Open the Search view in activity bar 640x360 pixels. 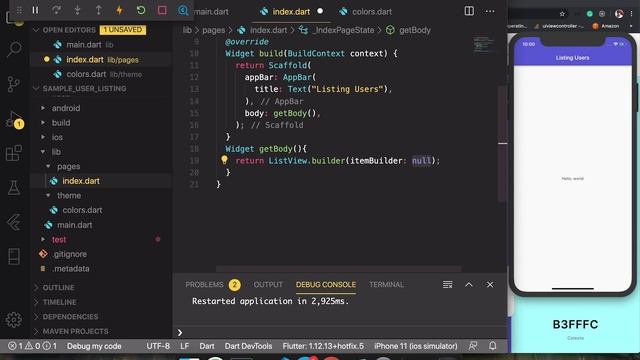(14, 49)
